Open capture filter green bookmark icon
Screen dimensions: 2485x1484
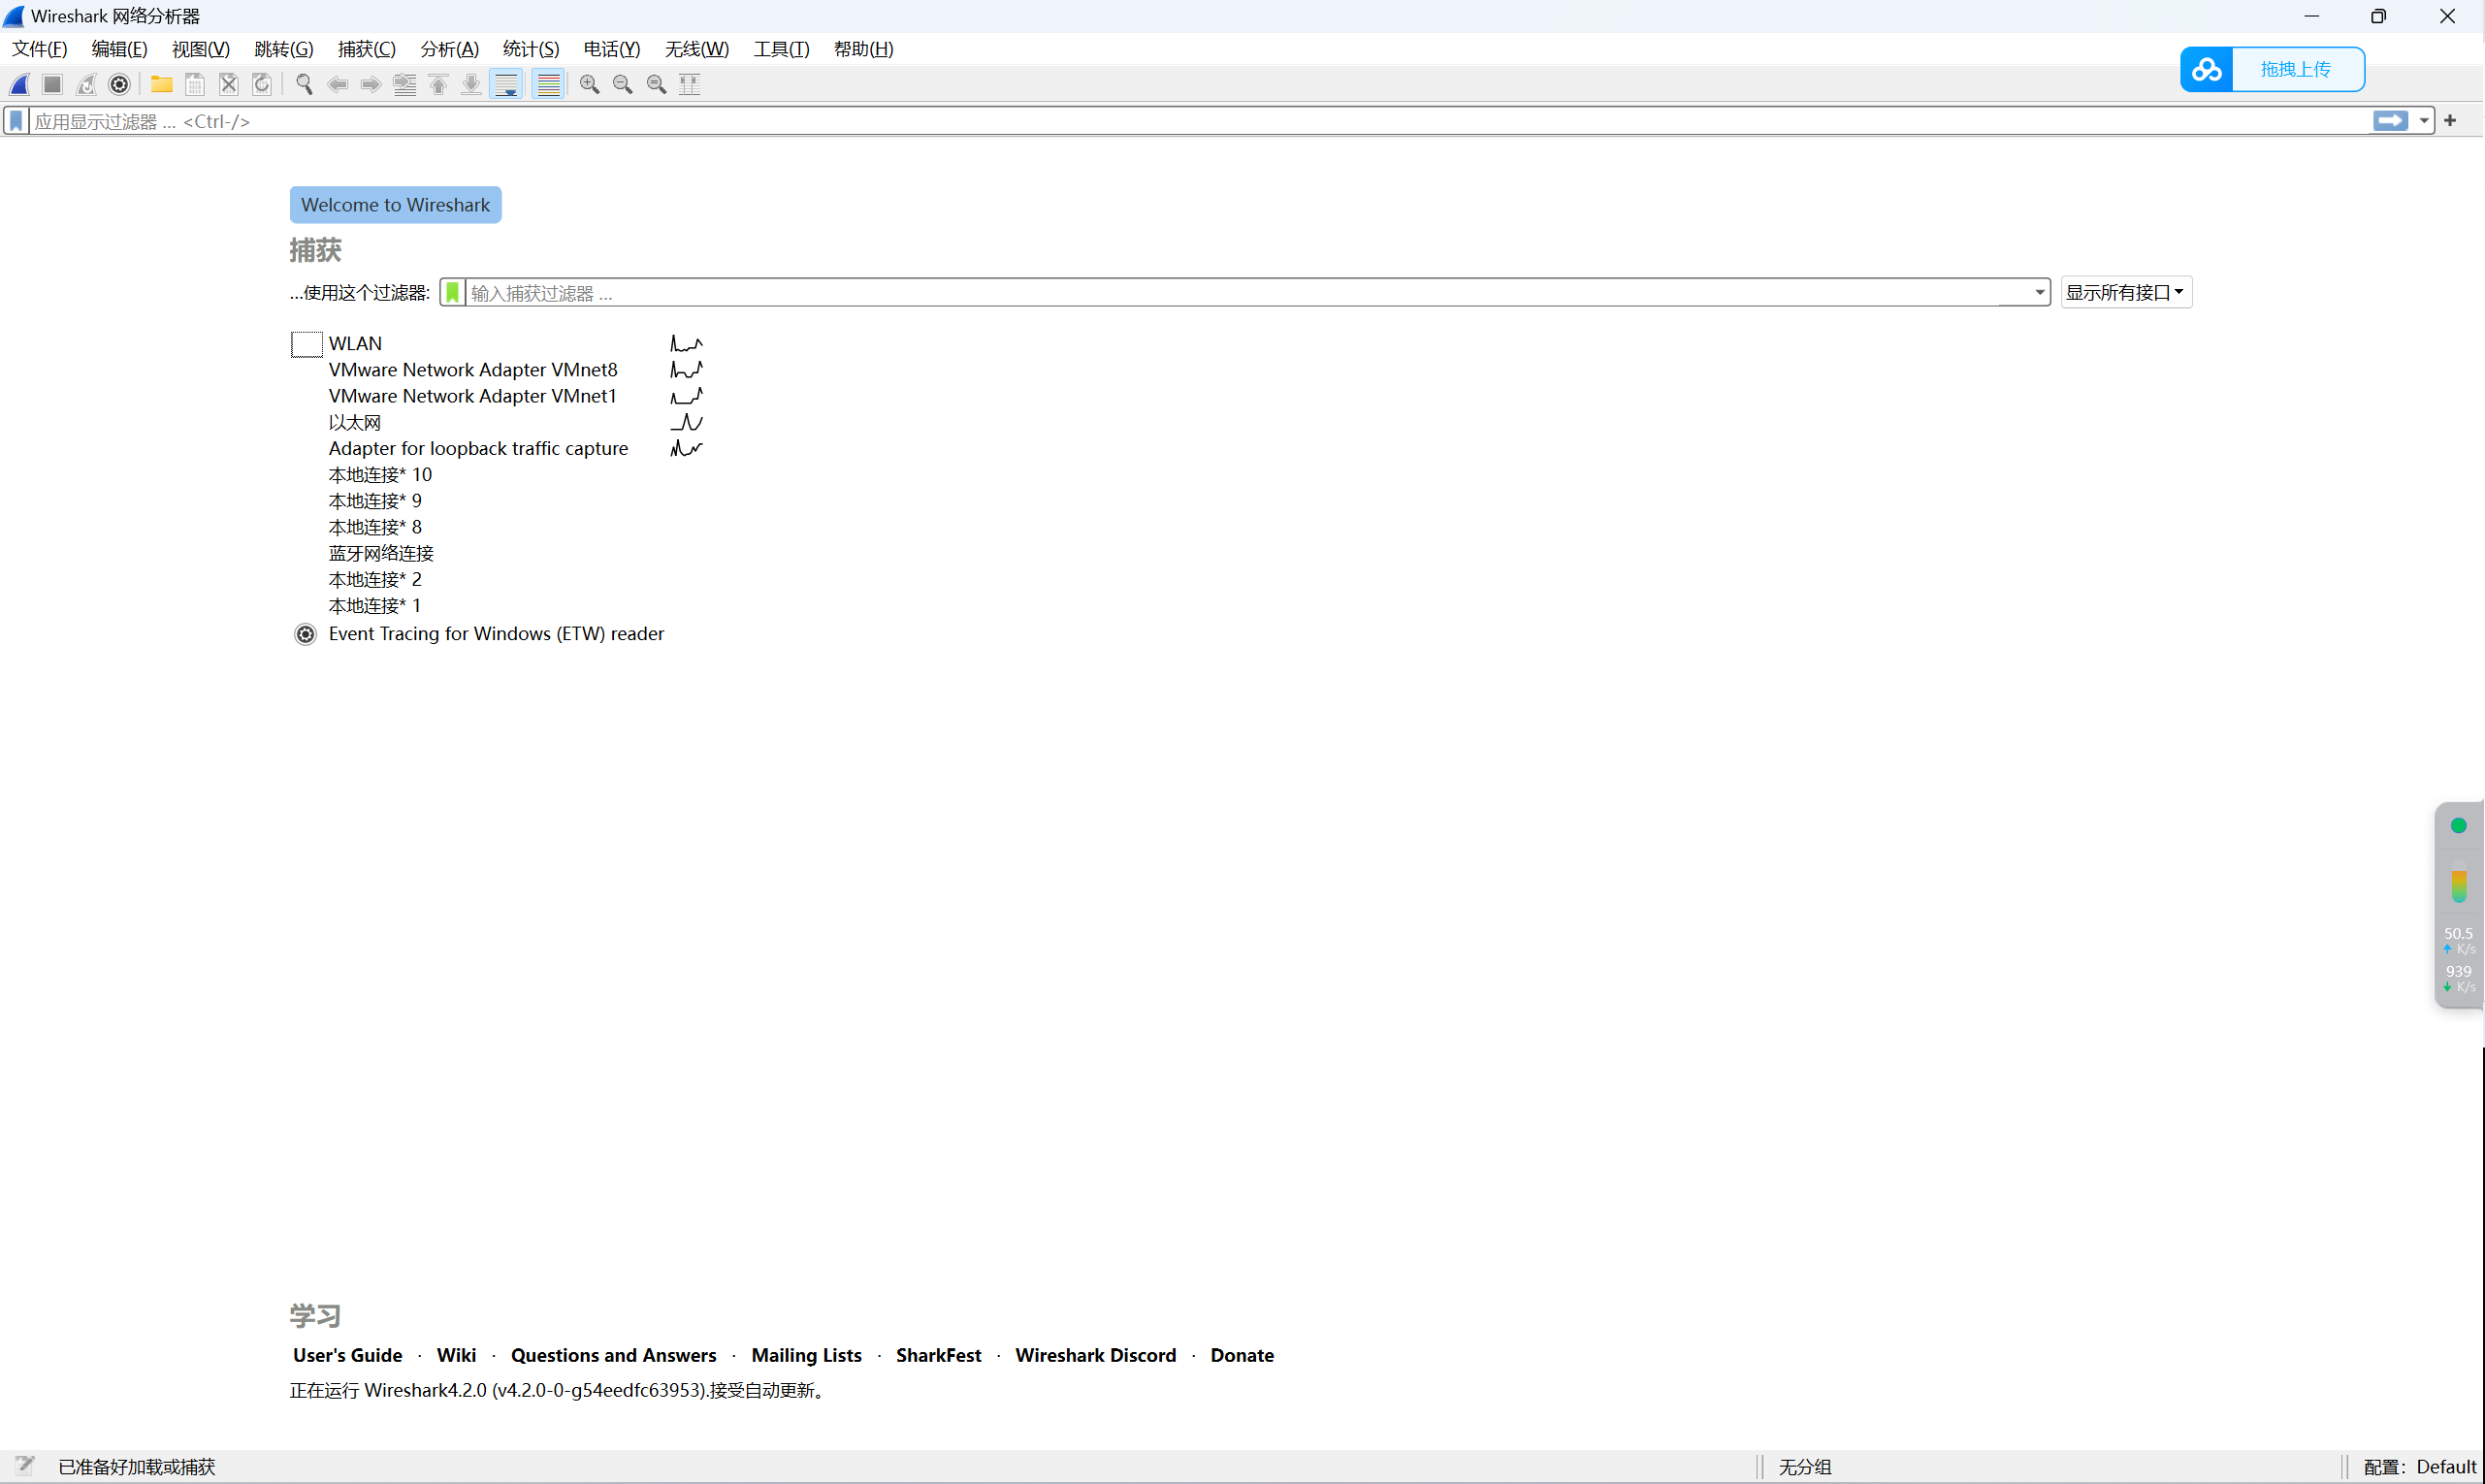click(x=453, y=292)
